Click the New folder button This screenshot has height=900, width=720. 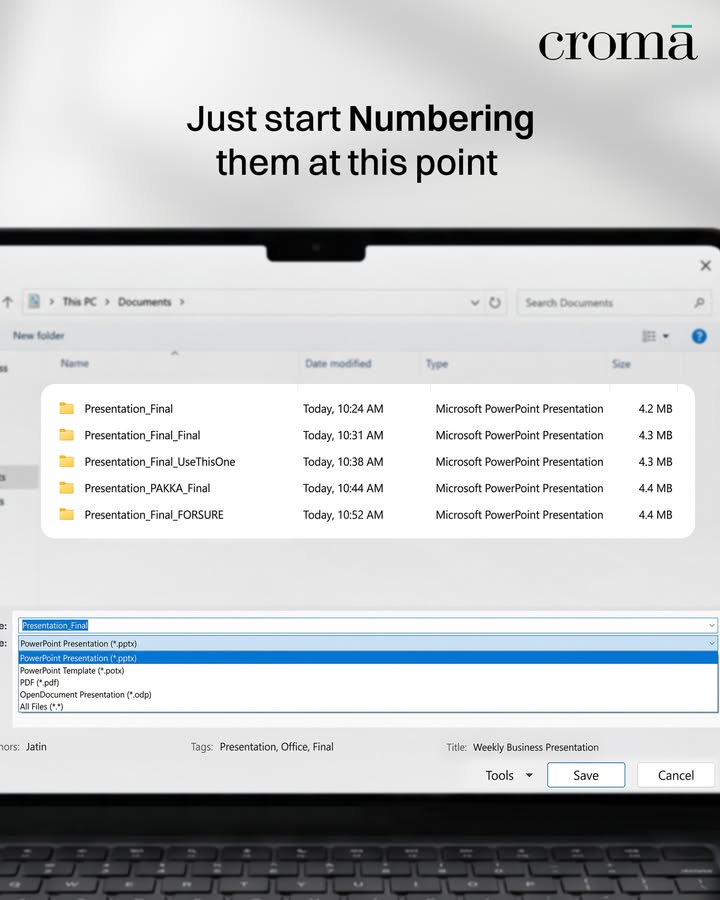click(38, 336)
